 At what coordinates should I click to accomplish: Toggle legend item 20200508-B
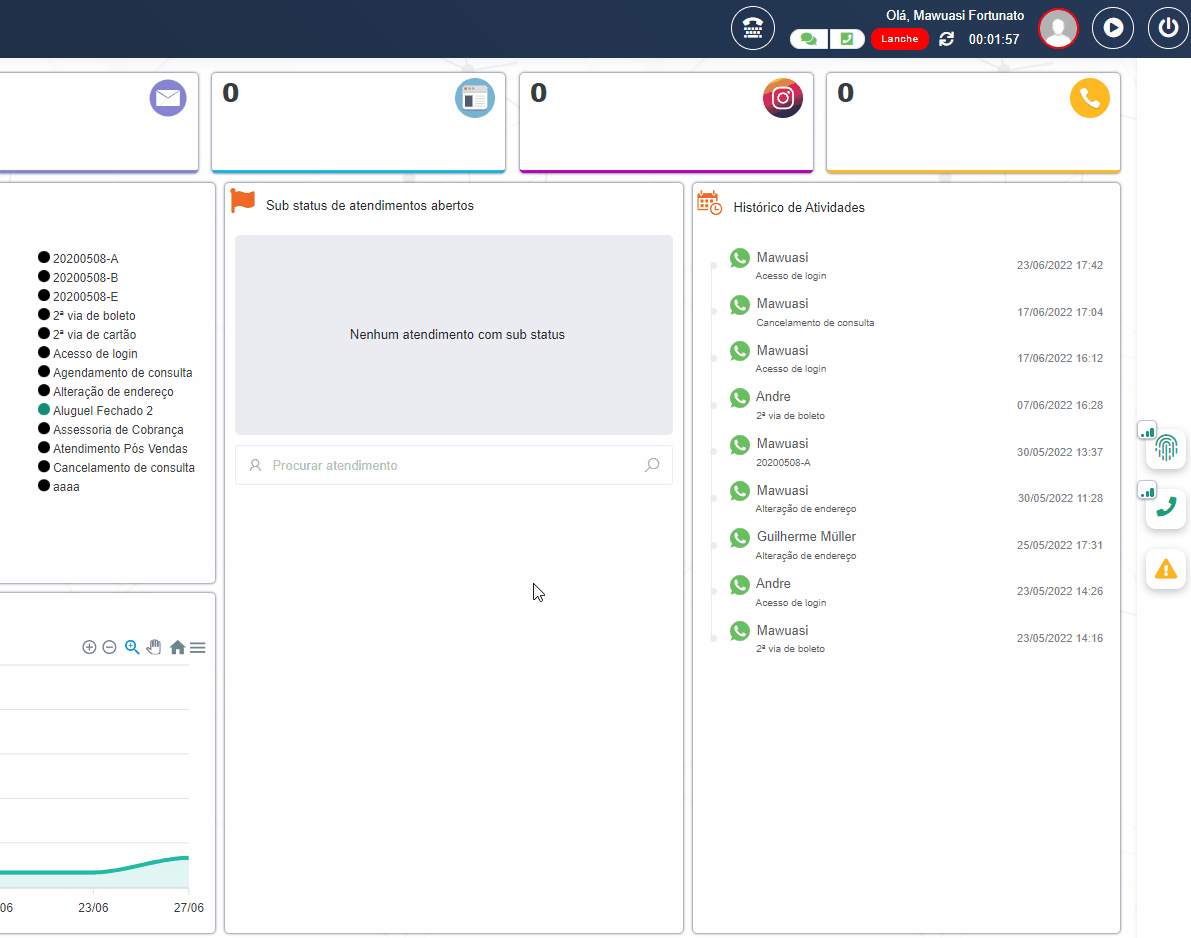click(78, 277)
